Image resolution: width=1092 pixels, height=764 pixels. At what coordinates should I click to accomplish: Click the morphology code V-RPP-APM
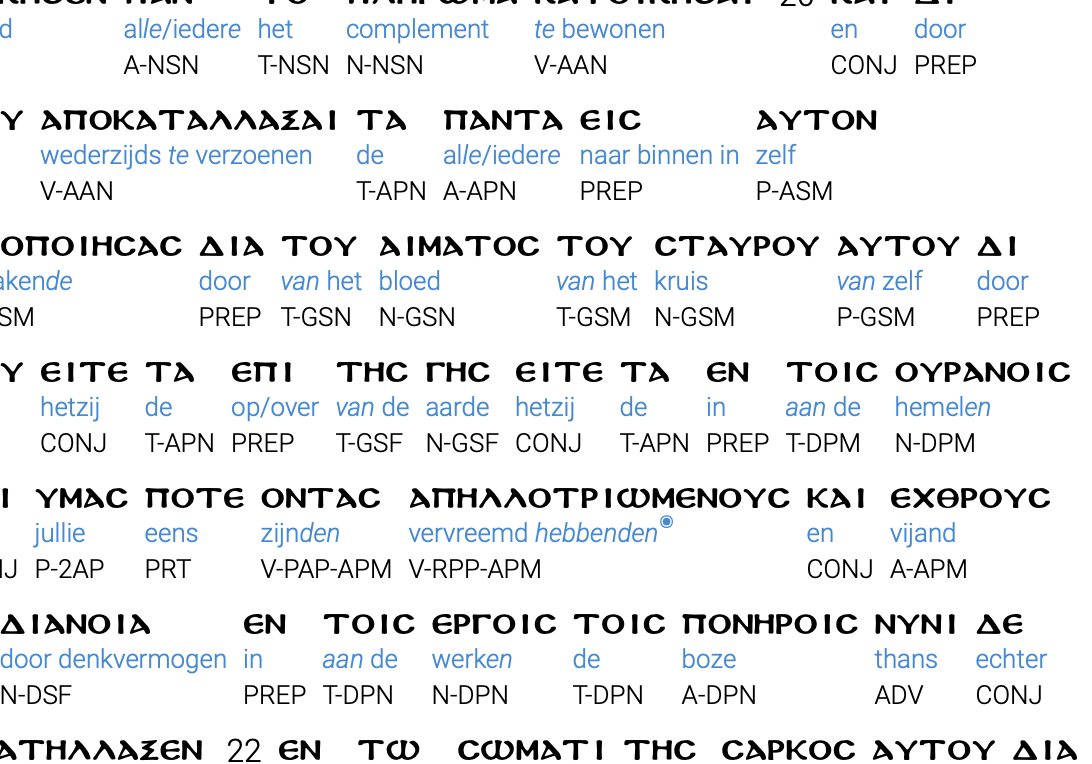(474, 569)
